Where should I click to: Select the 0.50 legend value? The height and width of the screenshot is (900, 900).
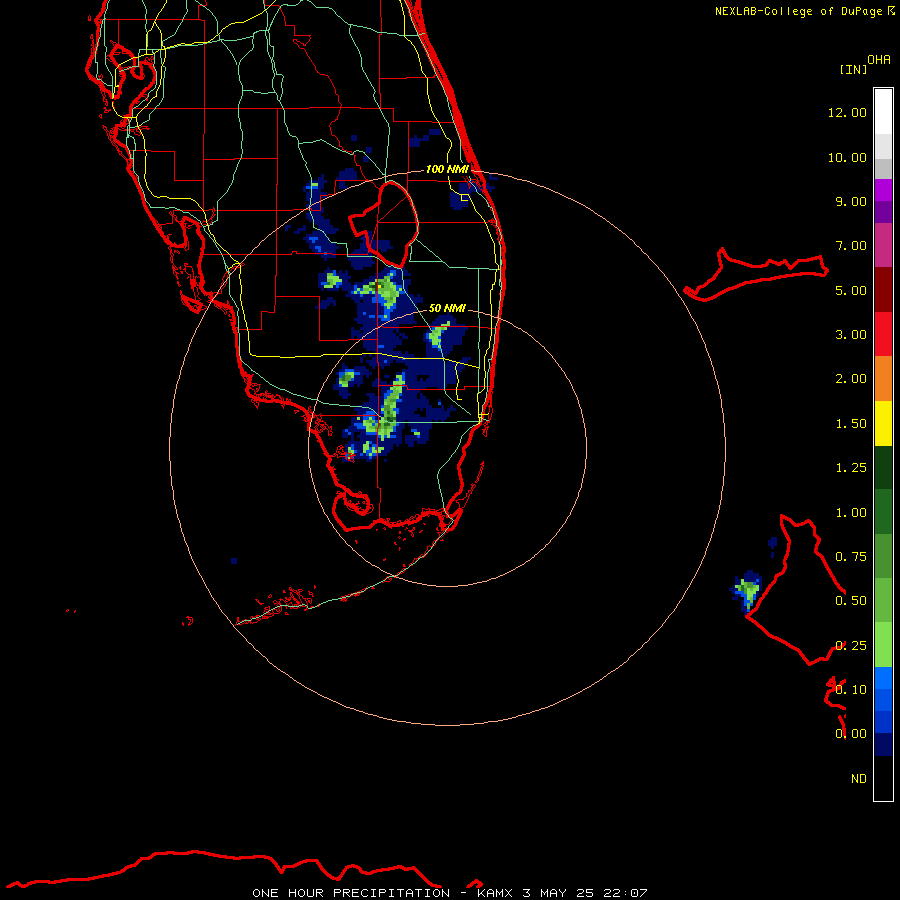click(851, 601)
